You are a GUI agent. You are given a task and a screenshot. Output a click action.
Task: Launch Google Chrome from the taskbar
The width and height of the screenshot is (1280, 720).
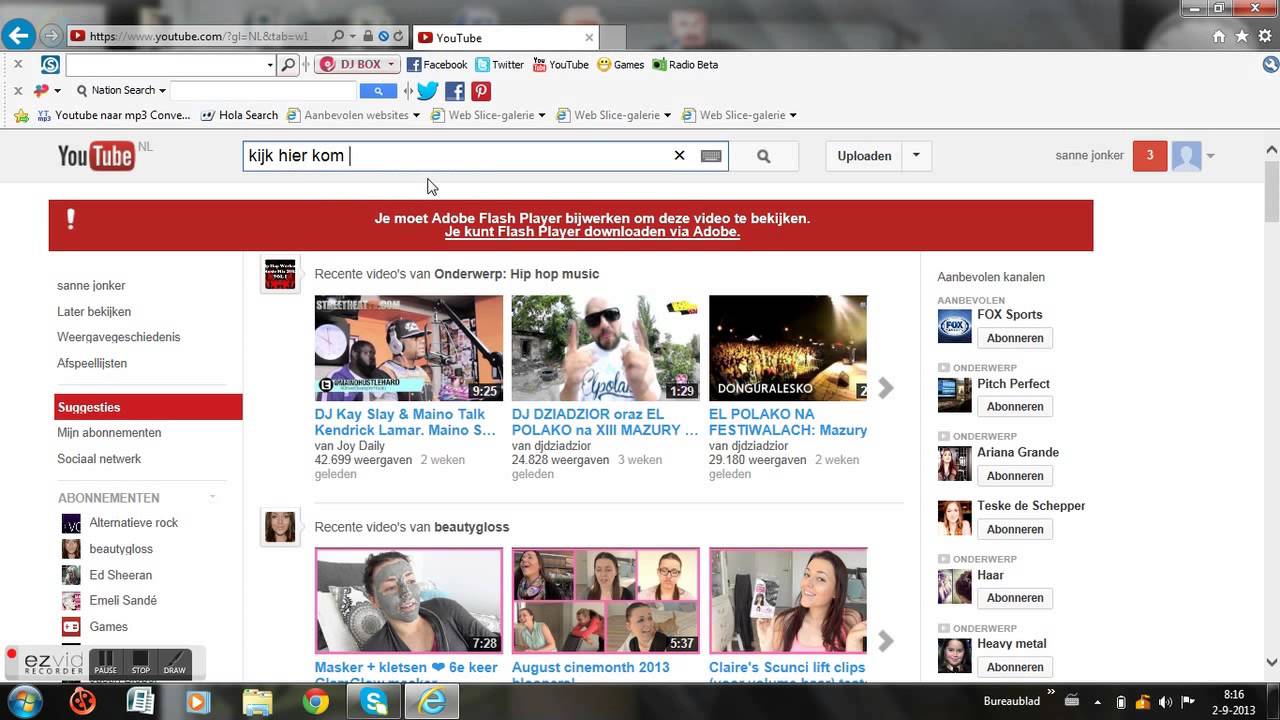point(316,701)
